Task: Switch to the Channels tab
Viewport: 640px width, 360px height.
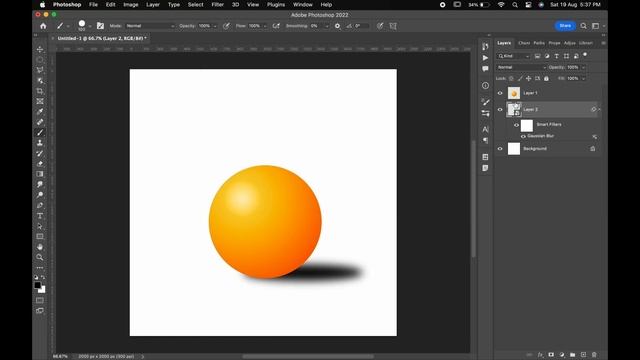Action: [x=524, y=43]
